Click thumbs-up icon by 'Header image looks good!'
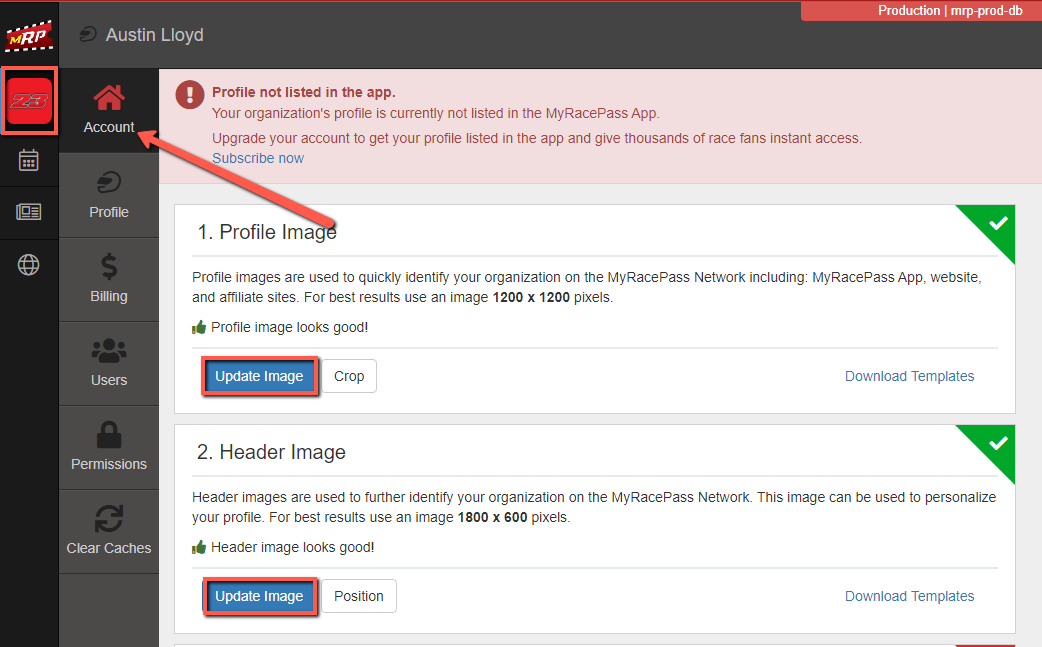This screenshot has width=1042, height=647. click(x=199, y=547)
